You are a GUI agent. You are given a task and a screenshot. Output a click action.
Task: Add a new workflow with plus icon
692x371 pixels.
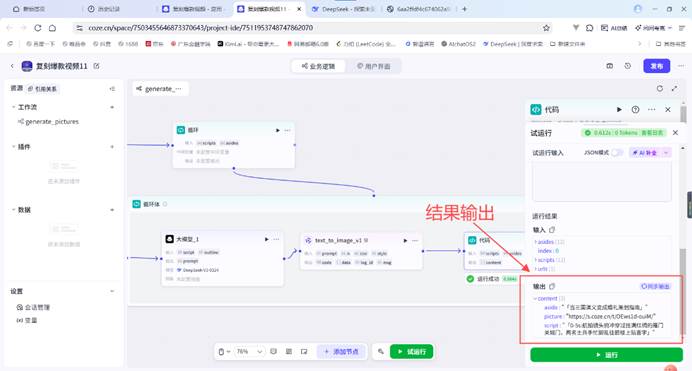coord(112,107)
